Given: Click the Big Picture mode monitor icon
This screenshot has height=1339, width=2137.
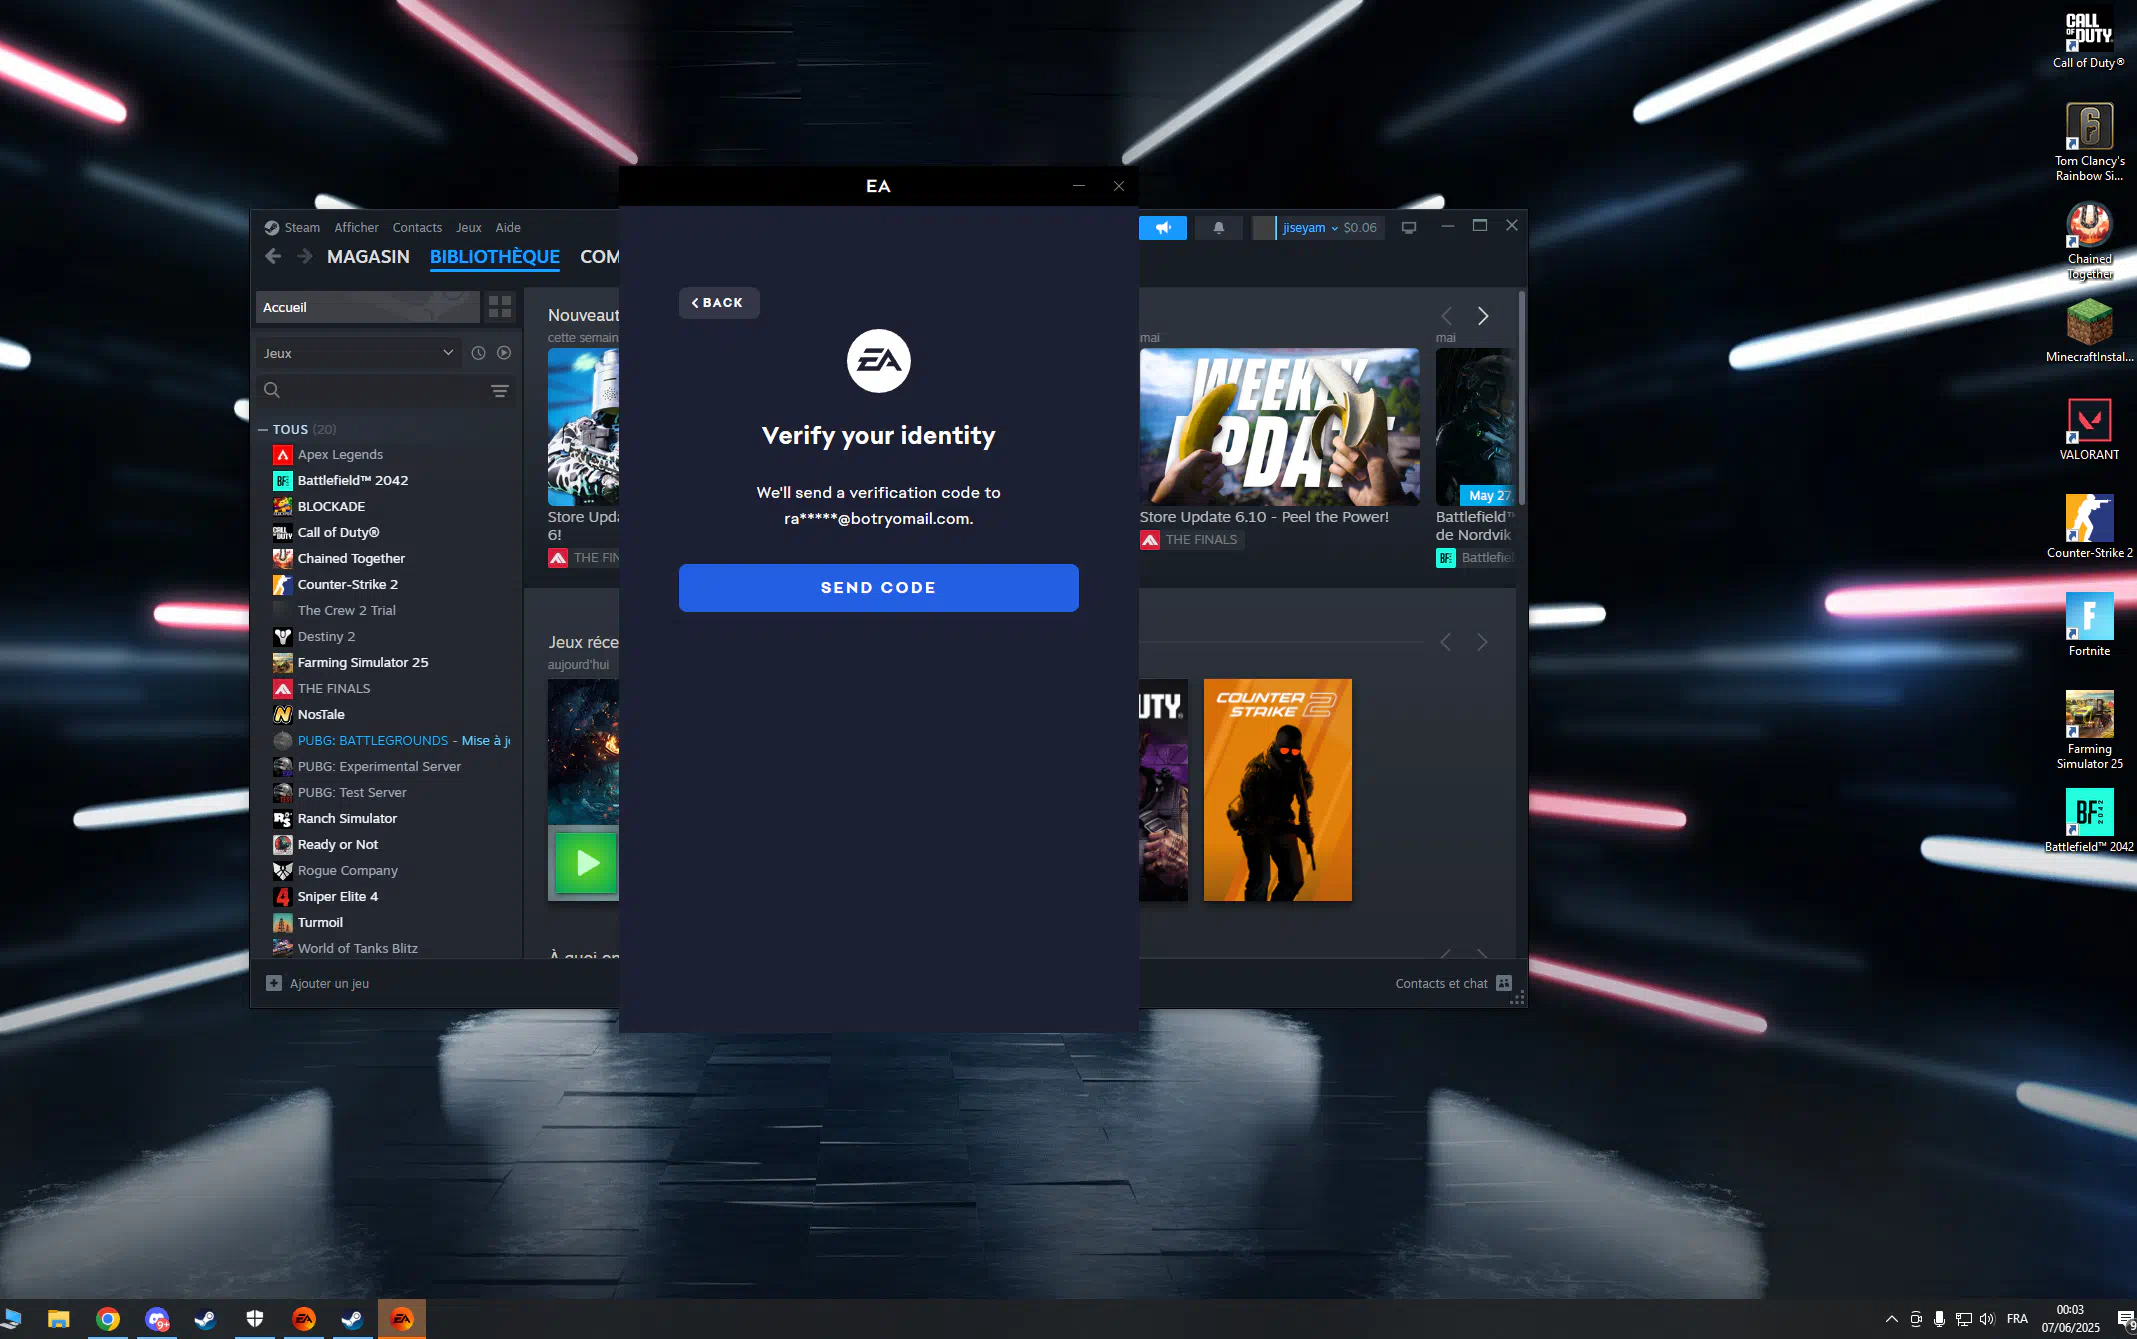Looking at the screenshot, I should point(1408,228).
